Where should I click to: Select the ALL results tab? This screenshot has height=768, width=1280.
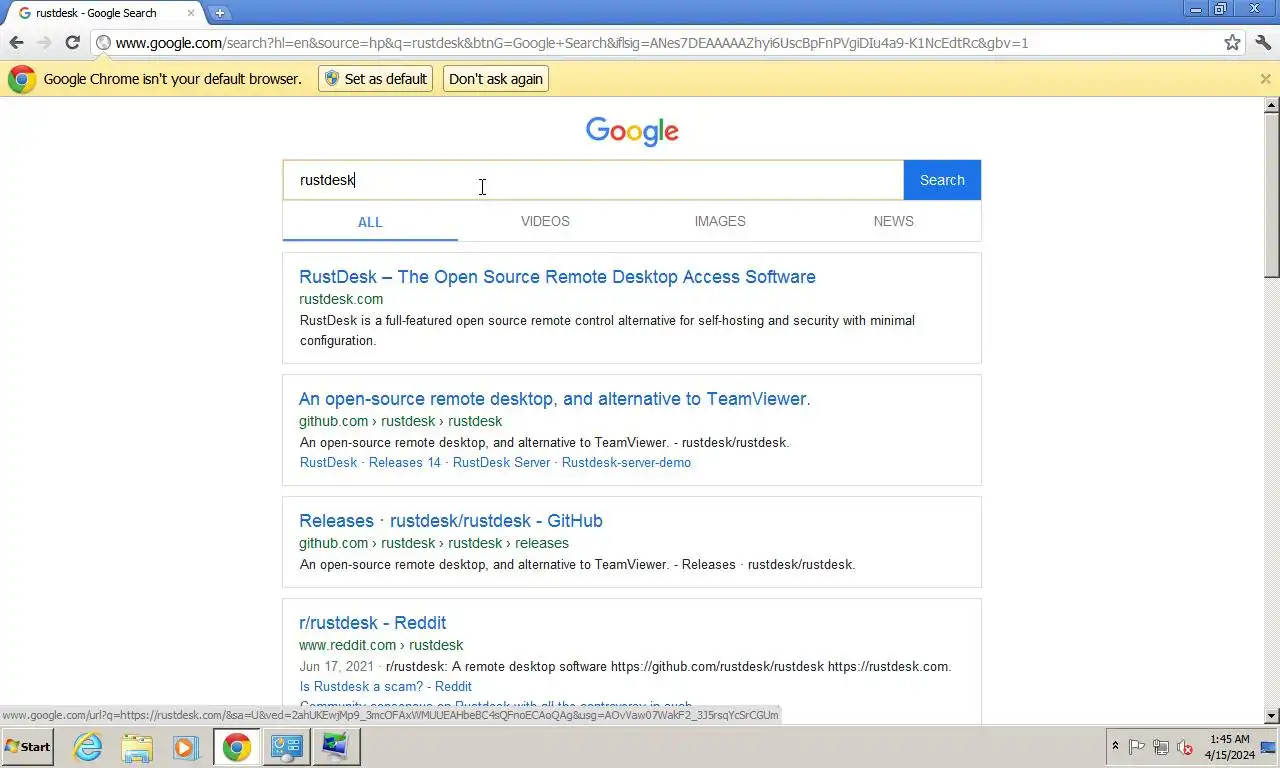pos(370,222)
